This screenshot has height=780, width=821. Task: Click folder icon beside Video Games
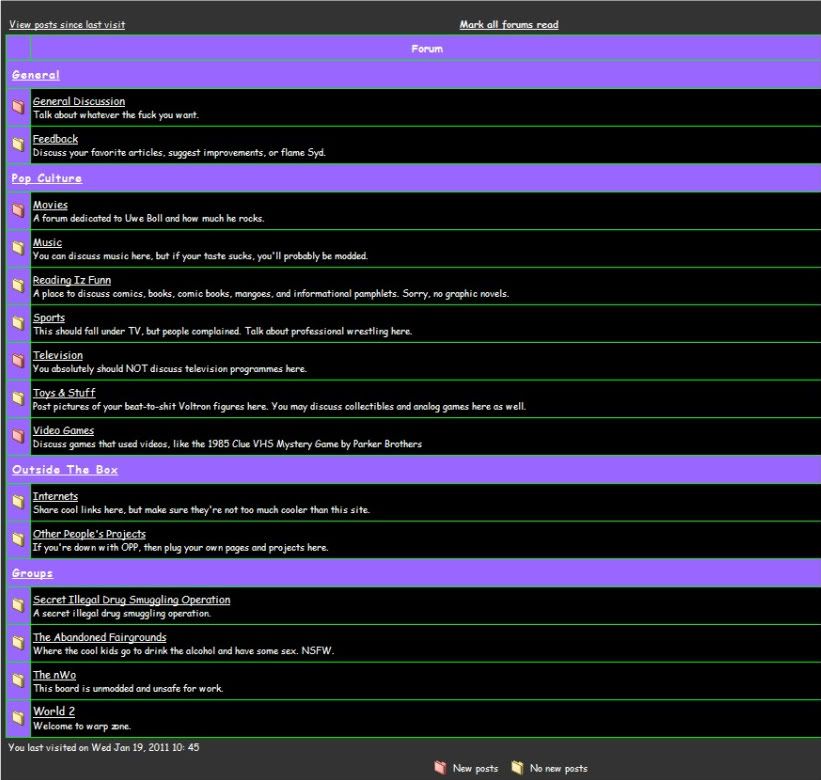pyautogui.click(x=18, y=436)
